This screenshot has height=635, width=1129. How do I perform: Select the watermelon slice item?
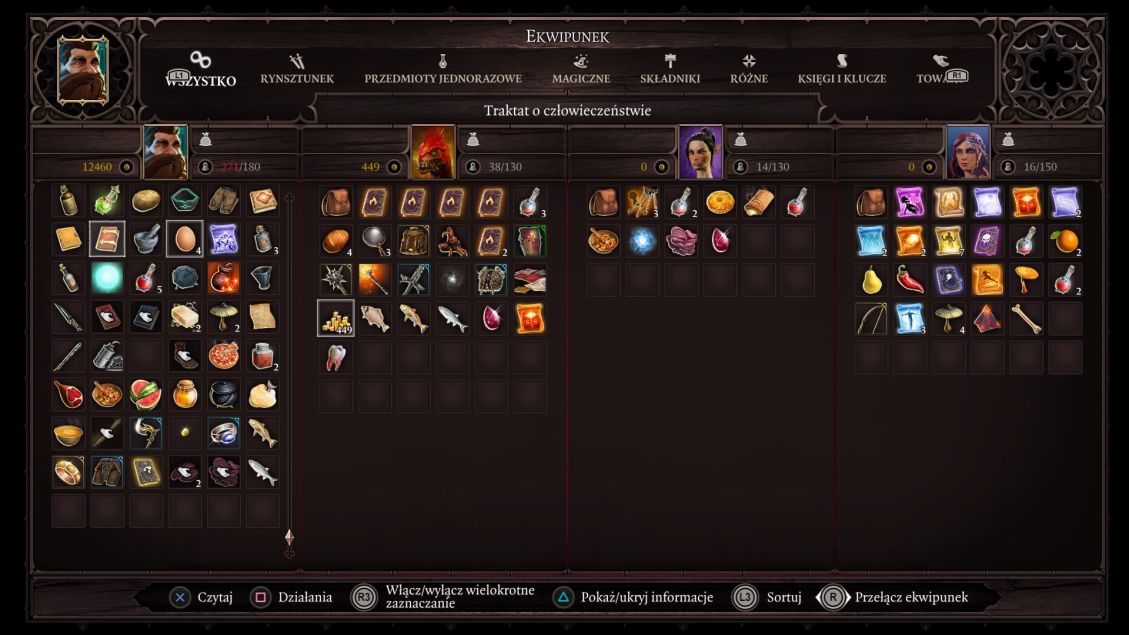[146, 395]
